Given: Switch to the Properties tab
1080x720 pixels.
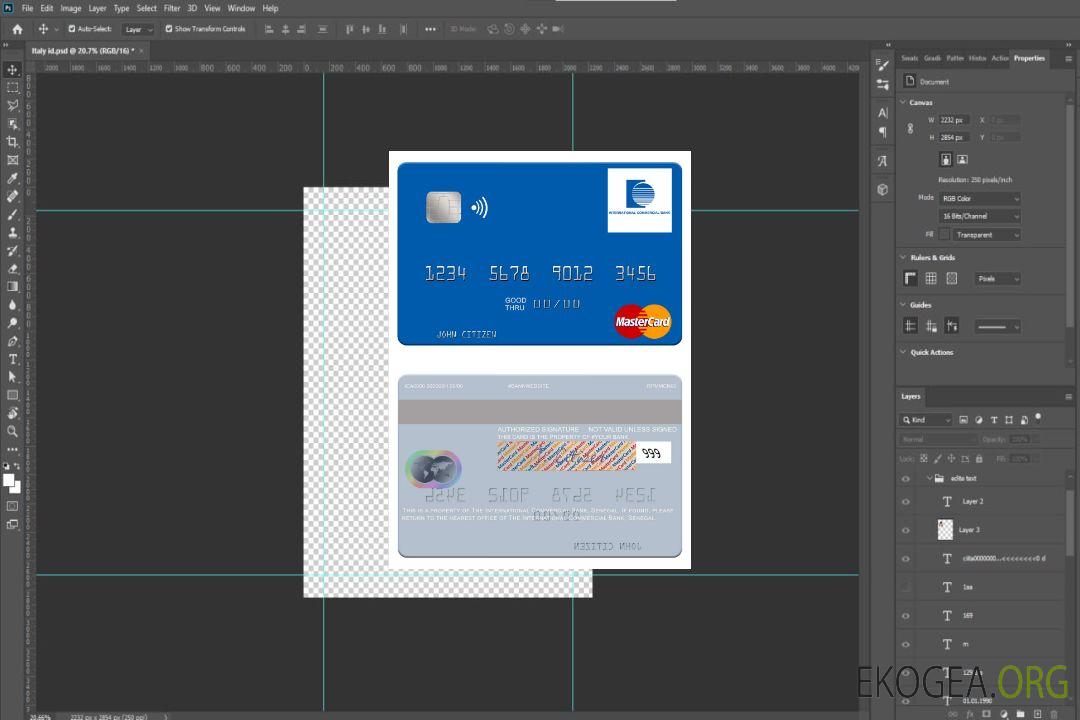Looking at the screenshot, I should [1029, 59].
